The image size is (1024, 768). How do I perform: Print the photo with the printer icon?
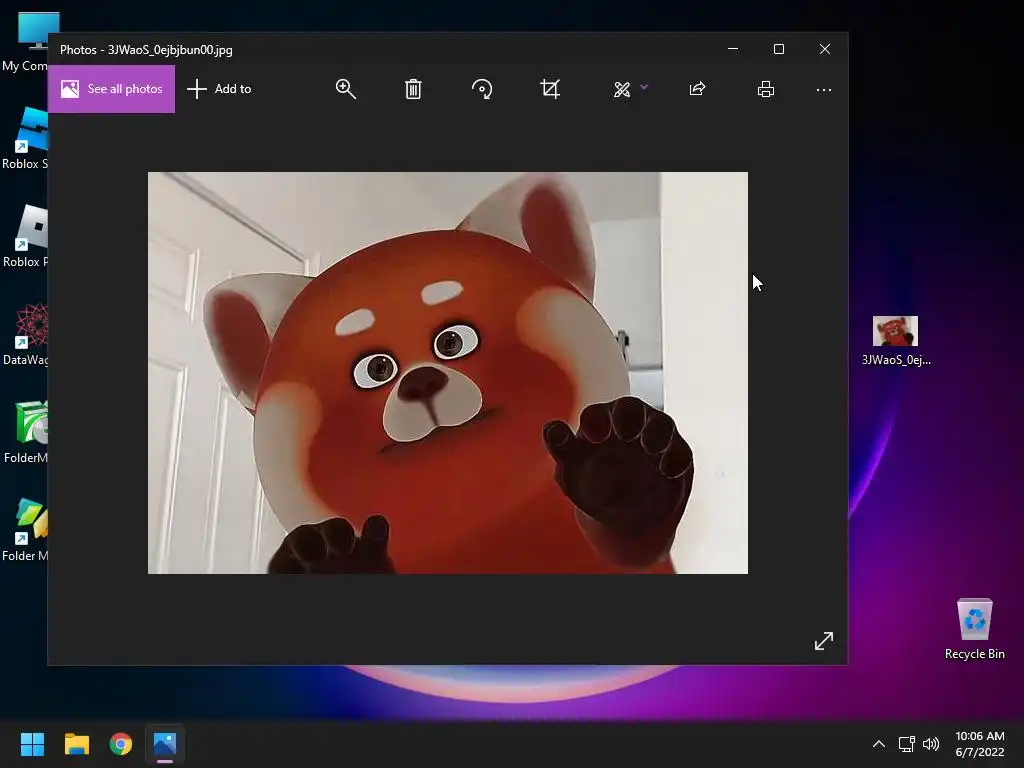[765, 89]
